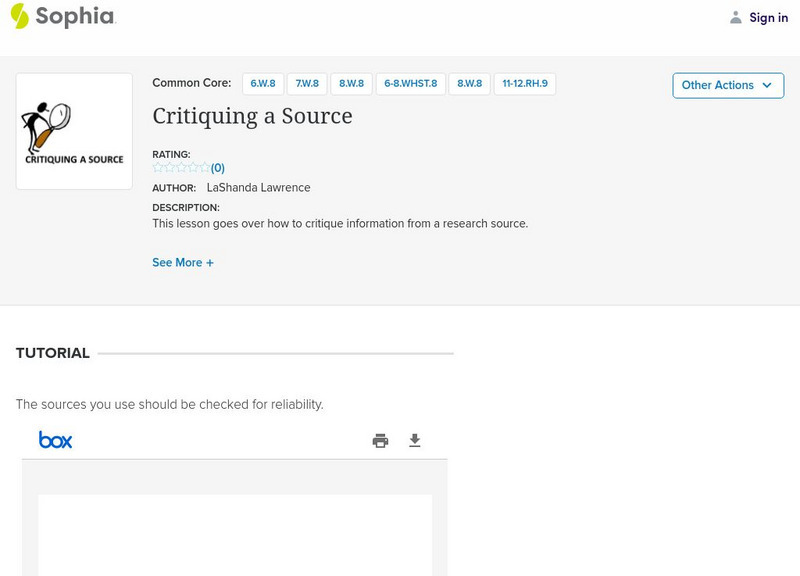Open the 11-12.RH.9 standard tag
Viewport: 800px width, 576px height.
(524, 84)
